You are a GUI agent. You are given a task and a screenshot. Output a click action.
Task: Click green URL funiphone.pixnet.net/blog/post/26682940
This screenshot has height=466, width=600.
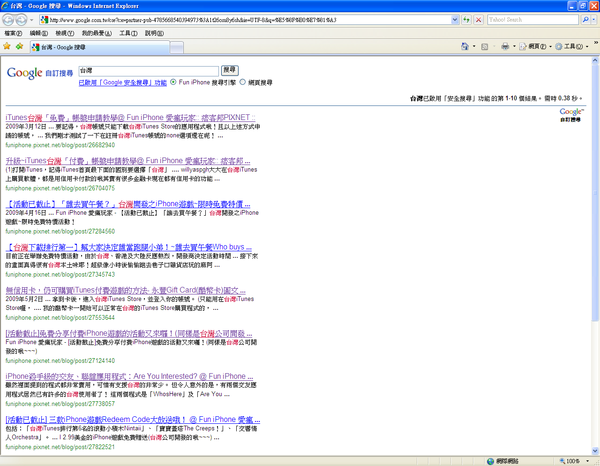60,145
